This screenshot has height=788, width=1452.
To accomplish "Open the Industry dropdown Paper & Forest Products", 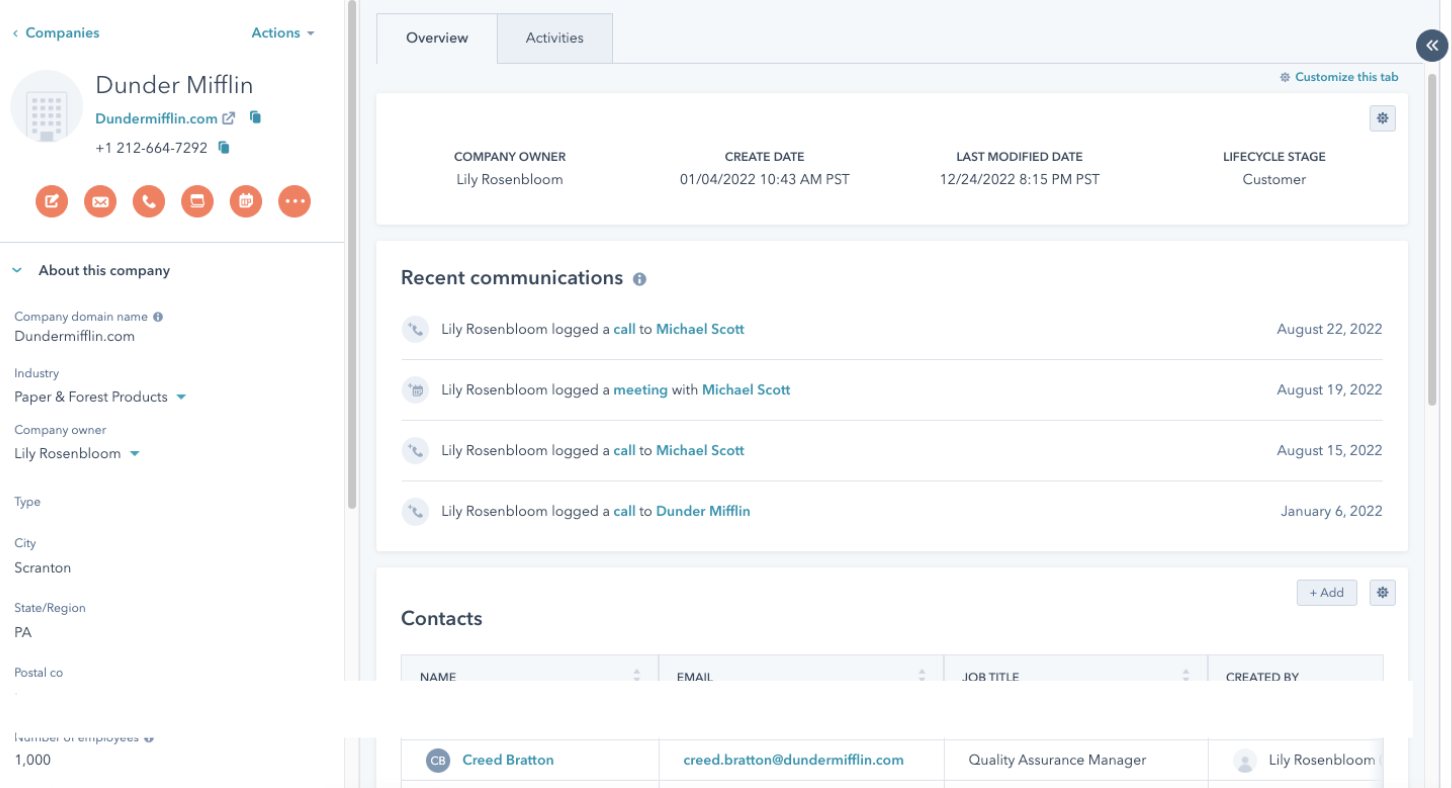I will point(100,397).
